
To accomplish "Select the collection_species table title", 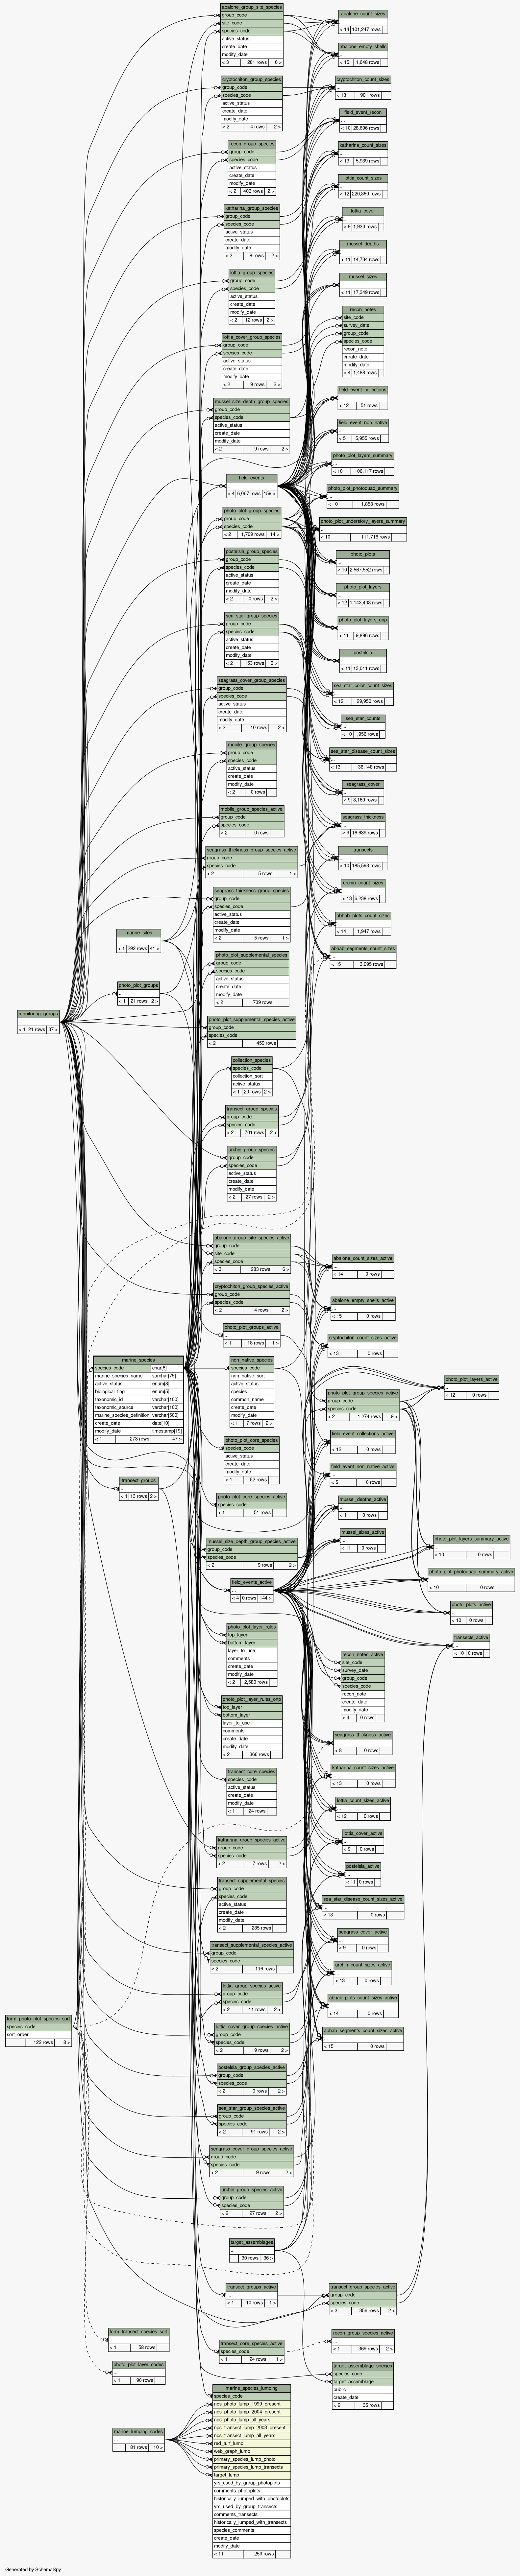I will [x=252, y=1060].
